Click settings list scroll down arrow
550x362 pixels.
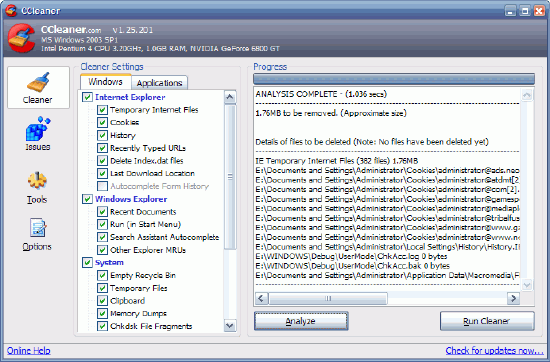click(230, 325)
